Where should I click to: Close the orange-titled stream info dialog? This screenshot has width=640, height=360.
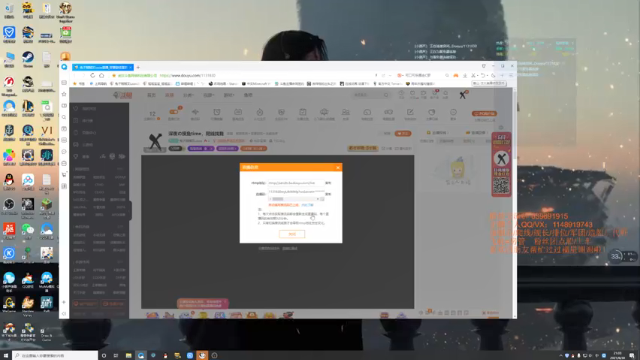pos(338,167)
